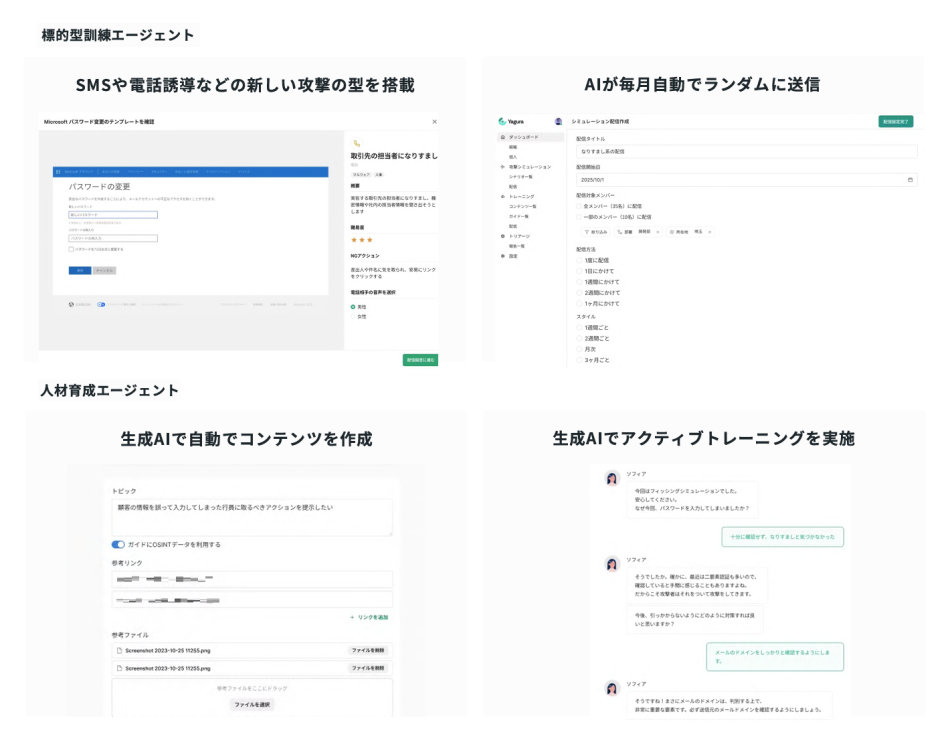Open ダッシュボード in the sidebar
This screenshot has height=736, width=950.
tap(524, 136)
